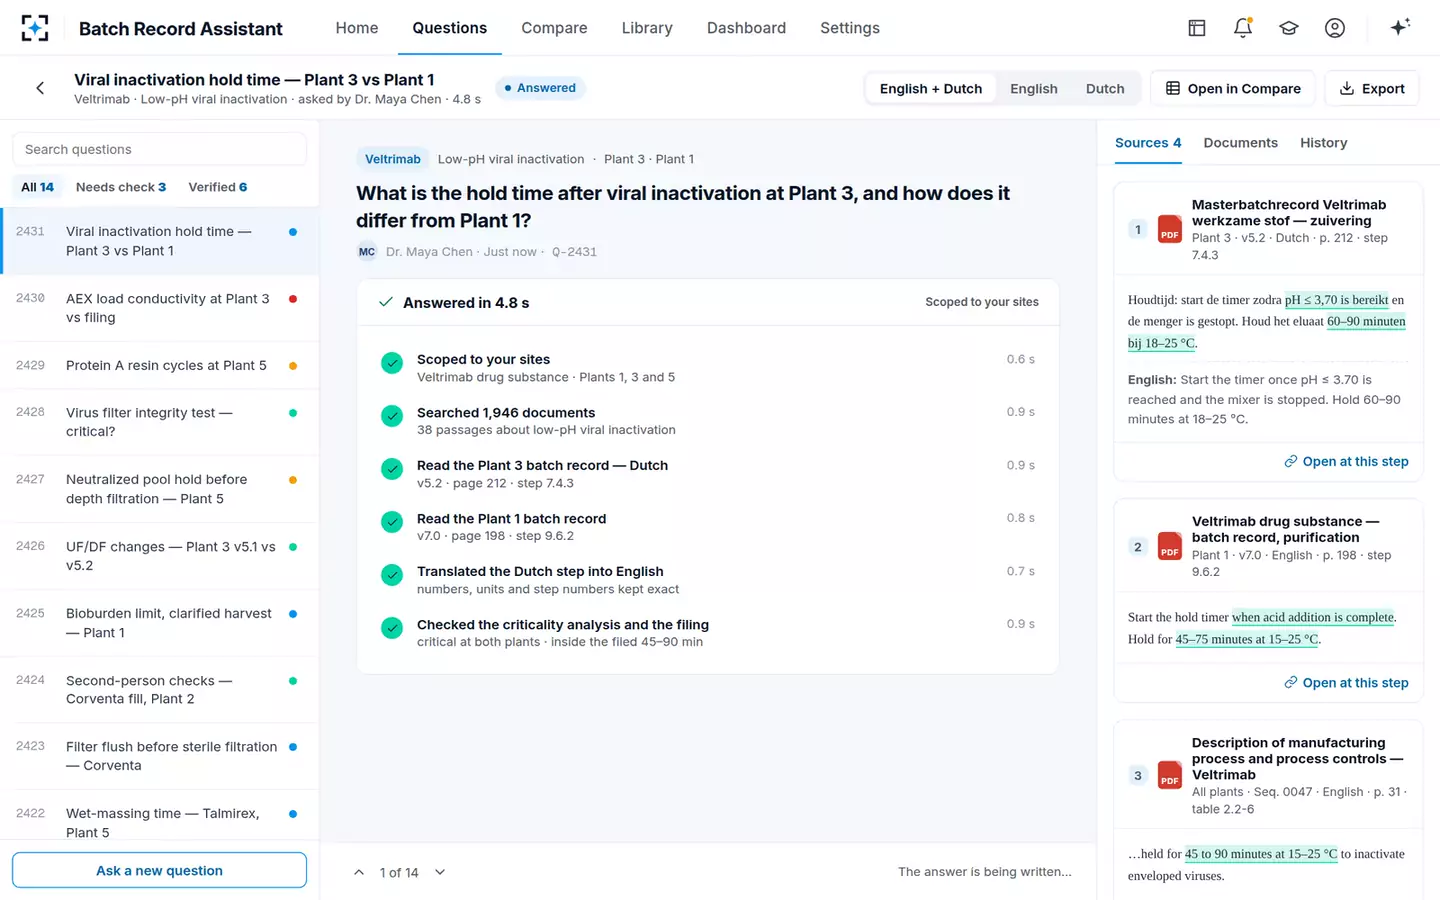Open at this step link for Plant 3 source
The image size is (1440, 900).
pos(1346,461)
